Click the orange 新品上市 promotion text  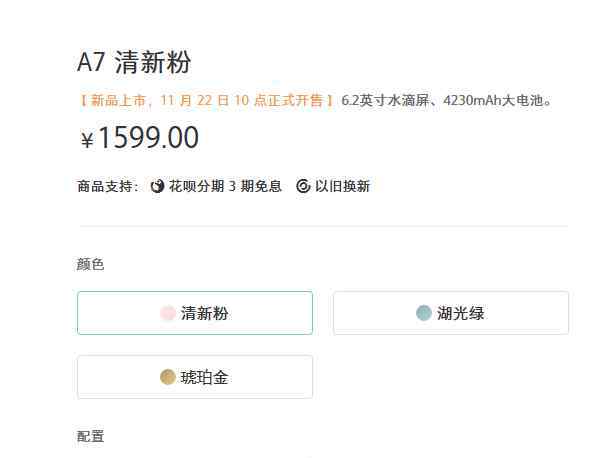(207, 100)
